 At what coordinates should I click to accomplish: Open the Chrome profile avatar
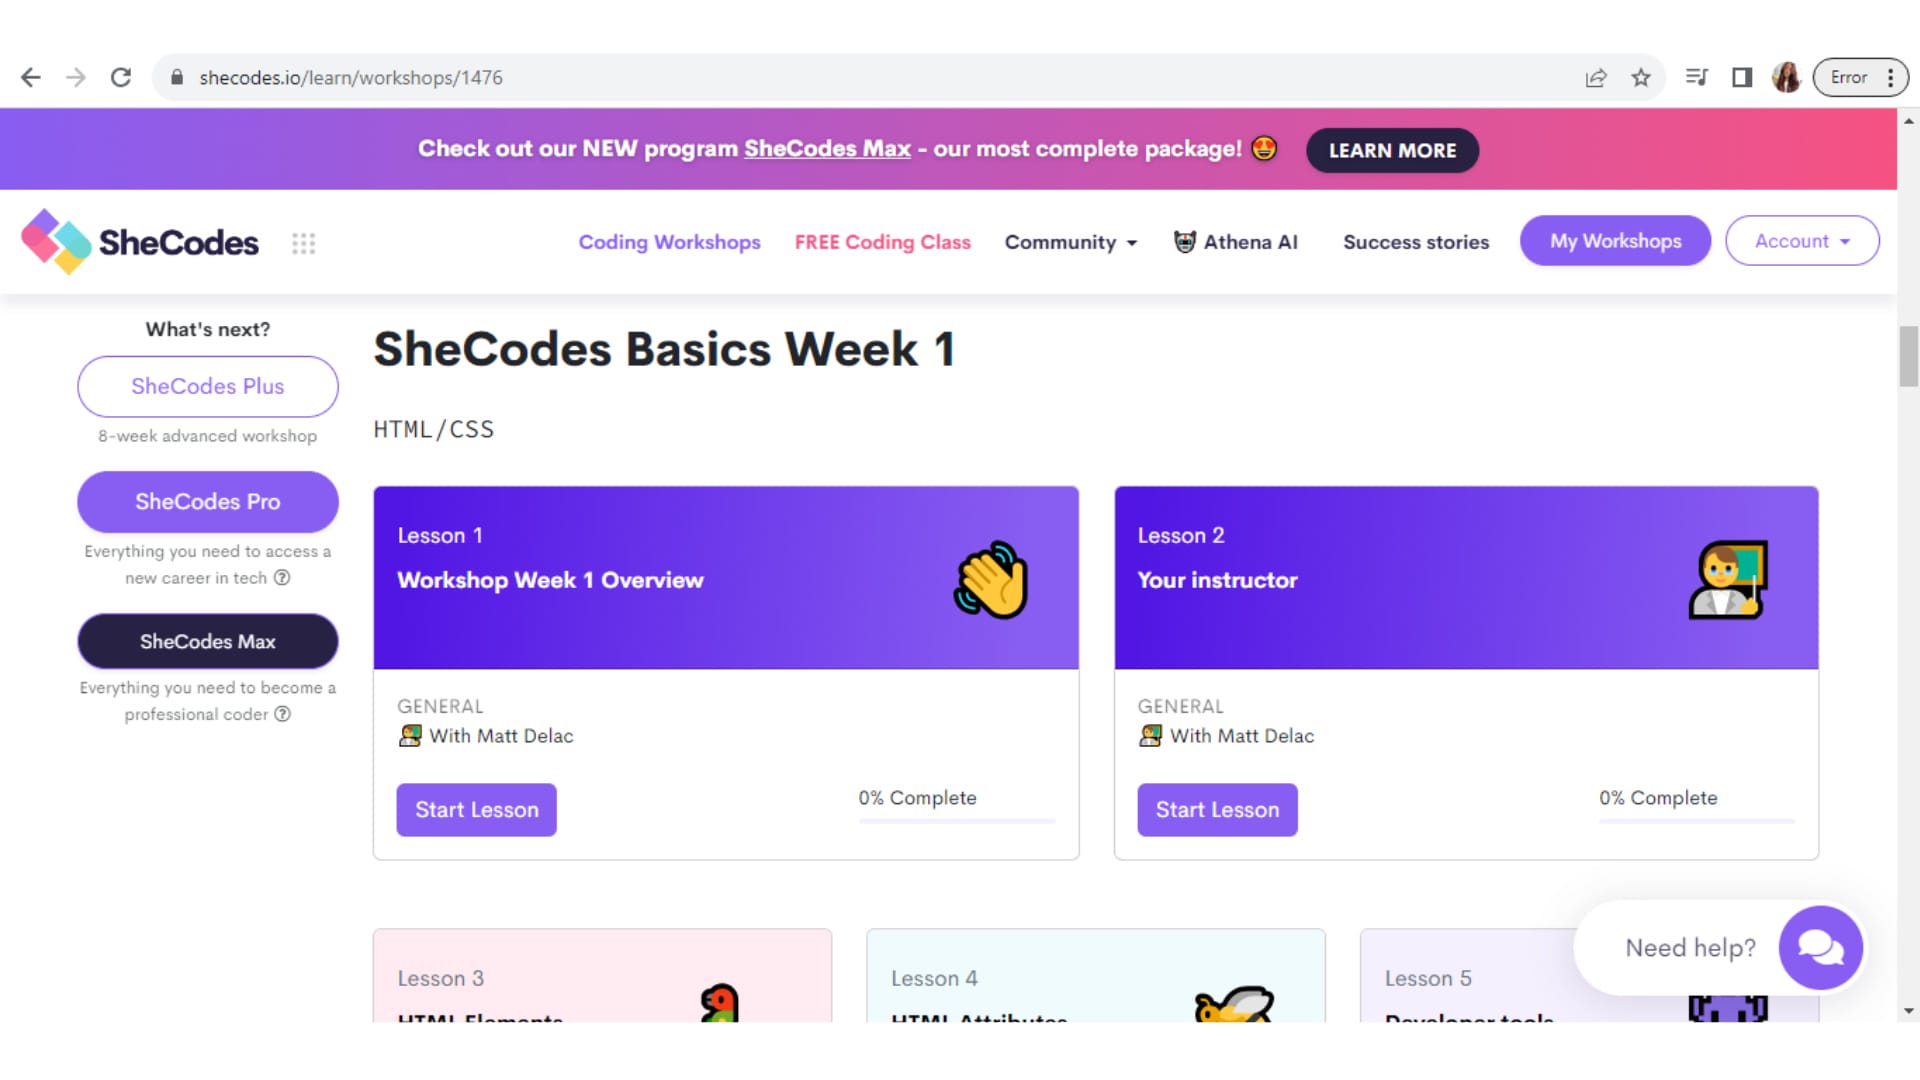pos(1786,77)
